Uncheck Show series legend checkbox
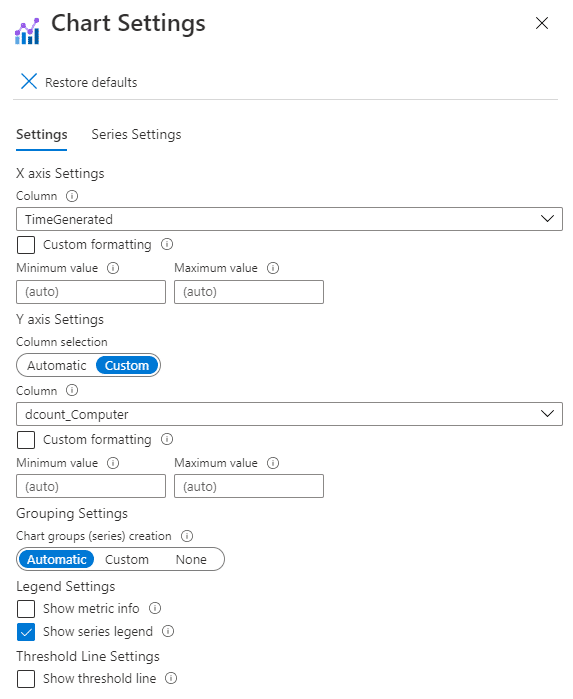The width and height of the screenshot is (573, 699). click(26, 632)
